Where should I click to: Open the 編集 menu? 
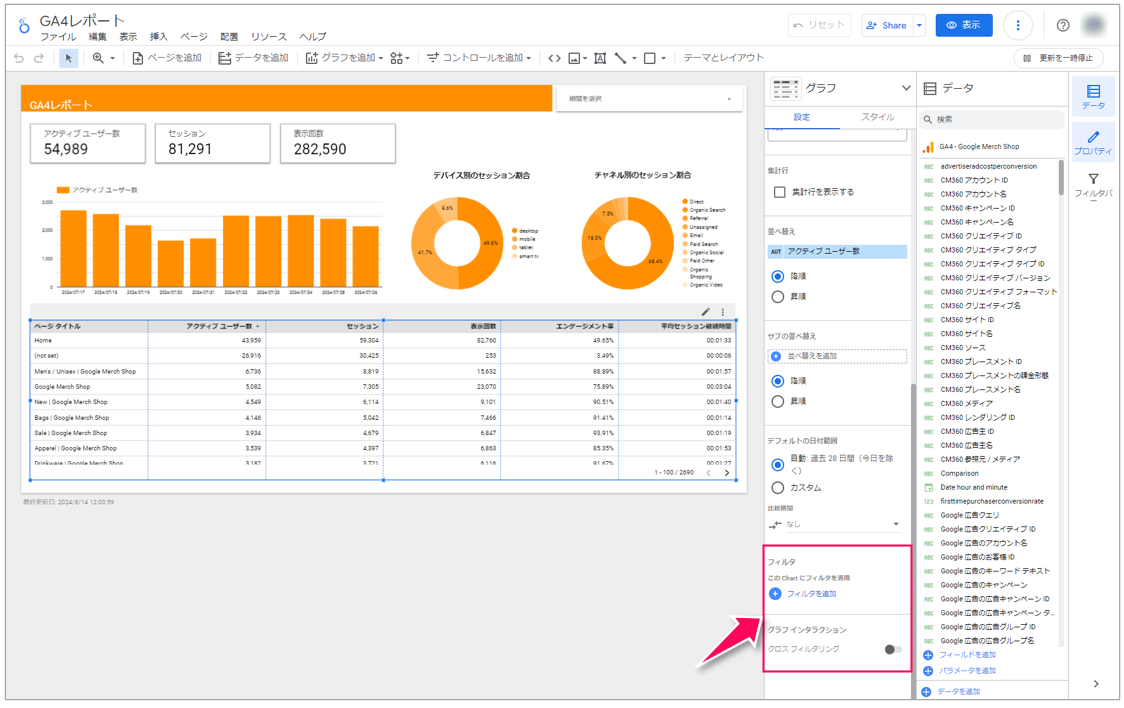click(x=97, y=37)
